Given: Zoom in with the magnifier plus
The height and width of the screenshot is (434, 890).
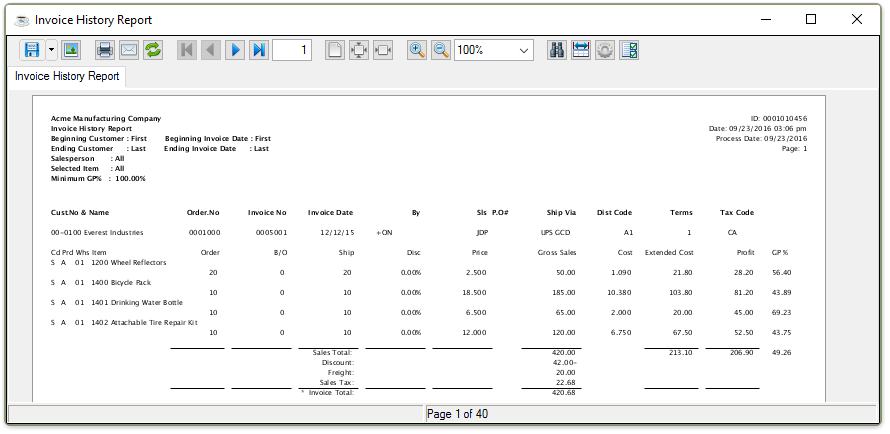Looking at the screenshot, I should pos(417,50).
